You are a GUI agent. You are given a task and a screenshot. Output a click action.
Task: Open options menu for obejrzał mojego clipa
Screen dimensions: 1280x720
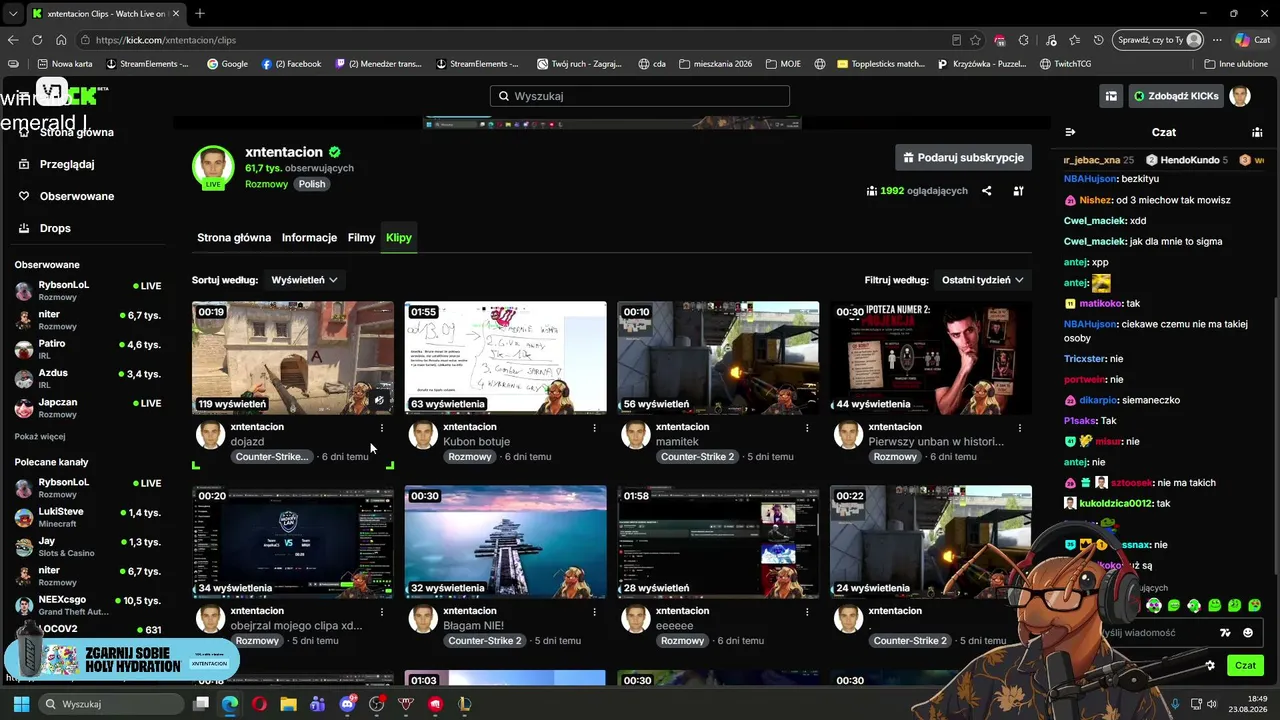pos(381,612)
